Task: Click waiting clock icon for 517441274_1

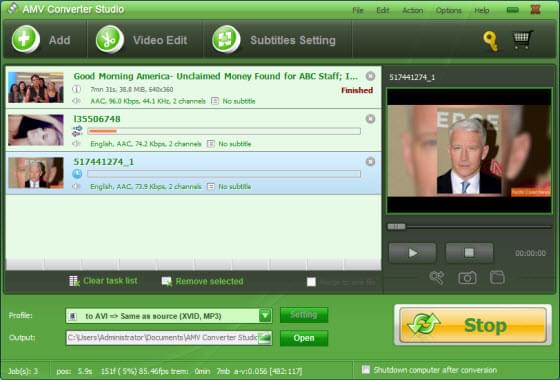Action: click(77, 174)
